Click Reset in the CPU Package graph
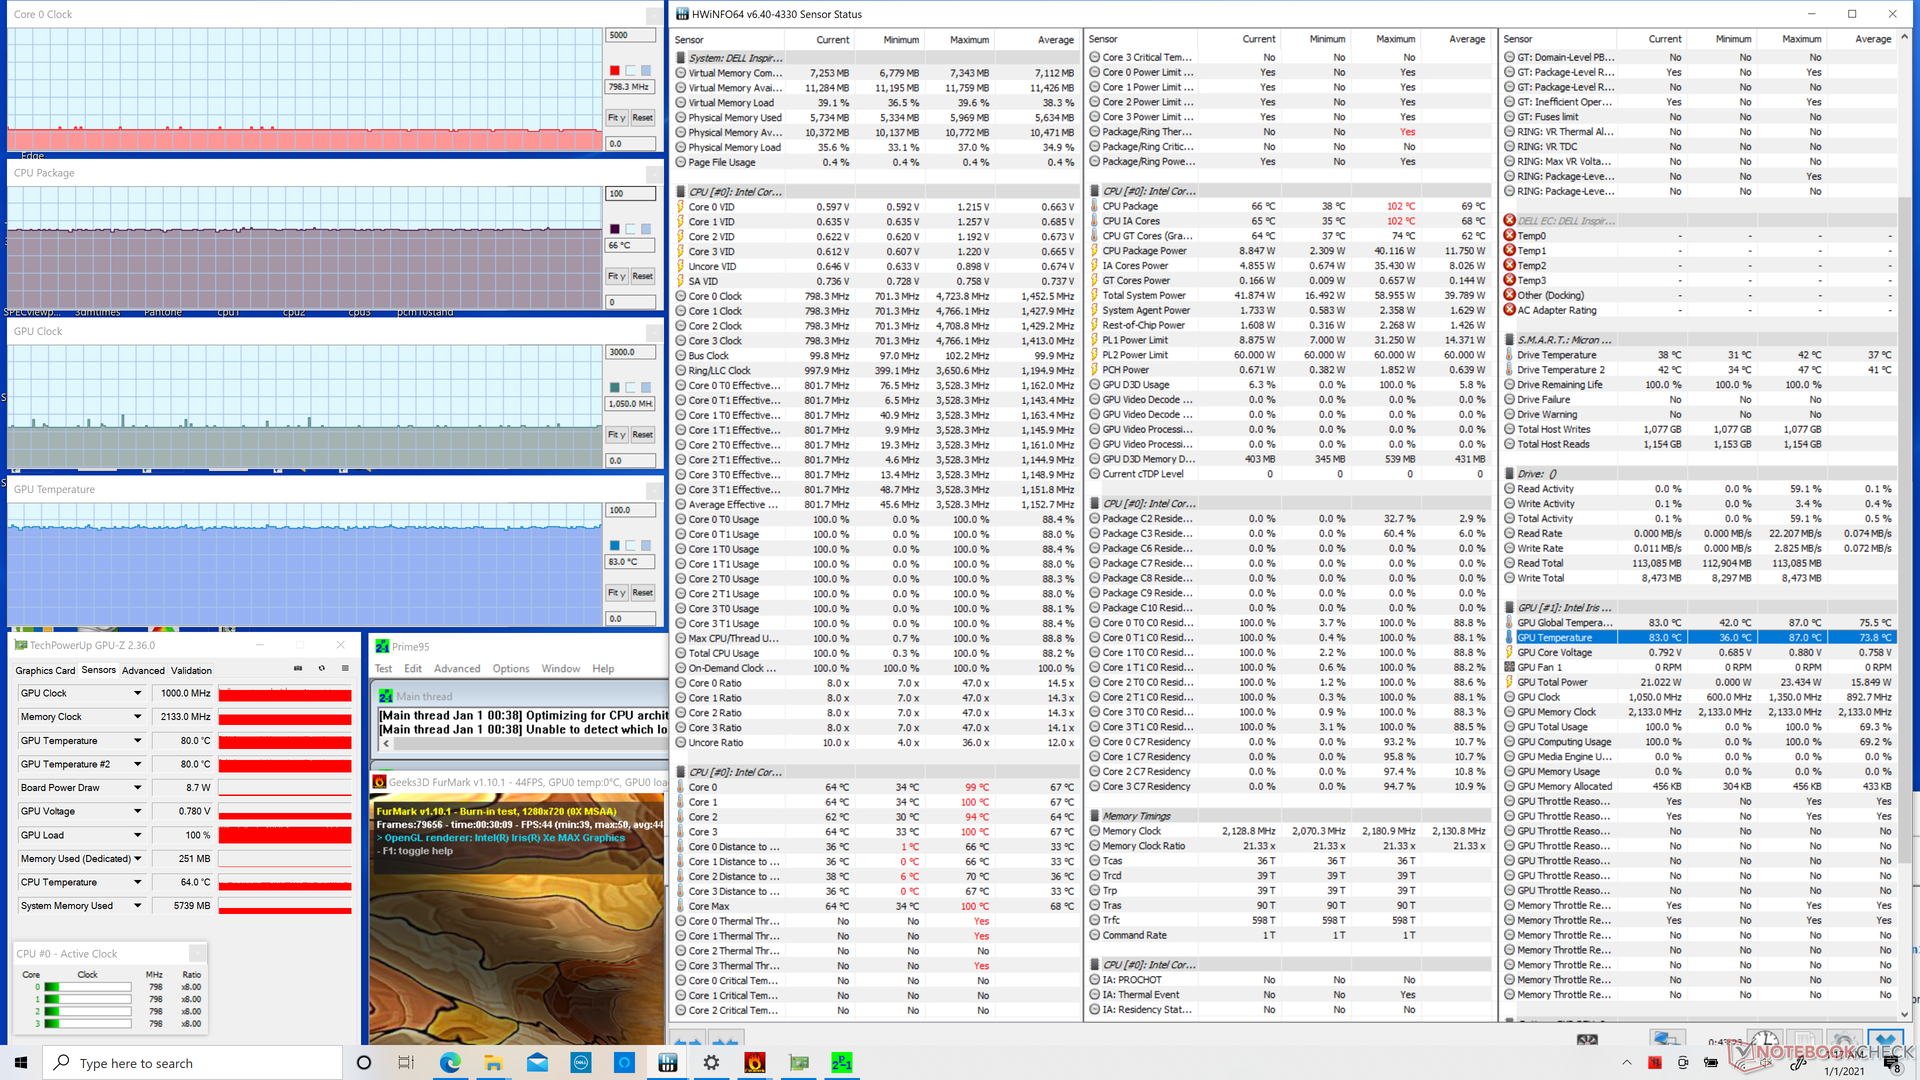The width and height of the screenshot is (1920, 1080). (x=643, y=276)
